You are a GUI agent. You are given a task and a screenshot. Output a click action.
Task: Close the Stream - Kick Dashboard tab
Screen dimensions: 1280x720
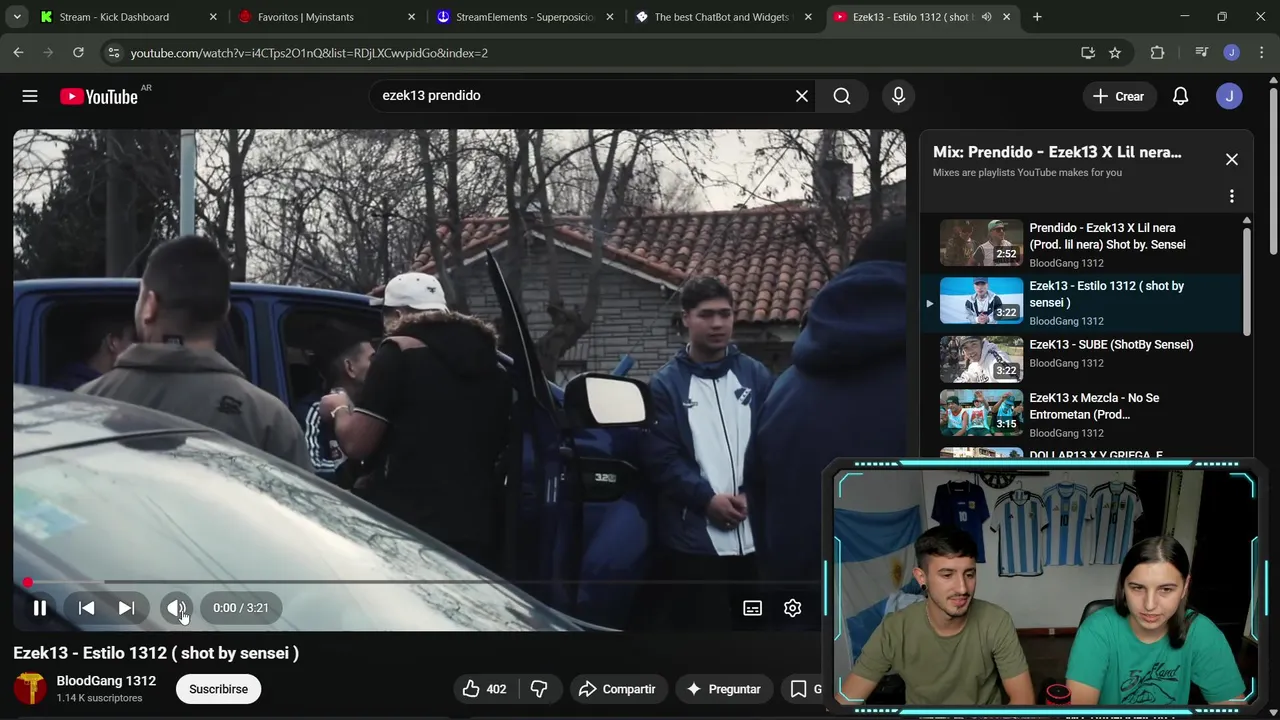coord(213,17)
